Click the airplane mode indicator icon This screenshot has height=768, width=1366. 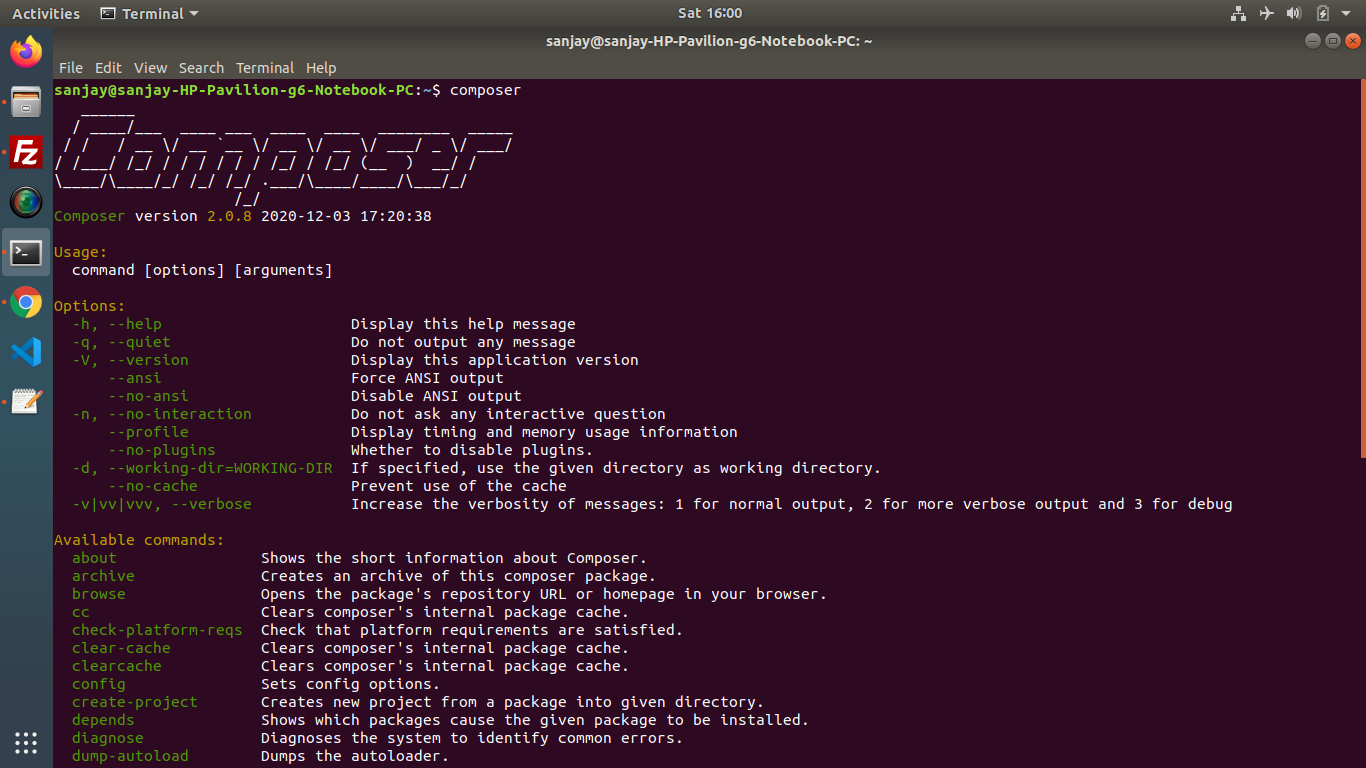(1266, 14)
